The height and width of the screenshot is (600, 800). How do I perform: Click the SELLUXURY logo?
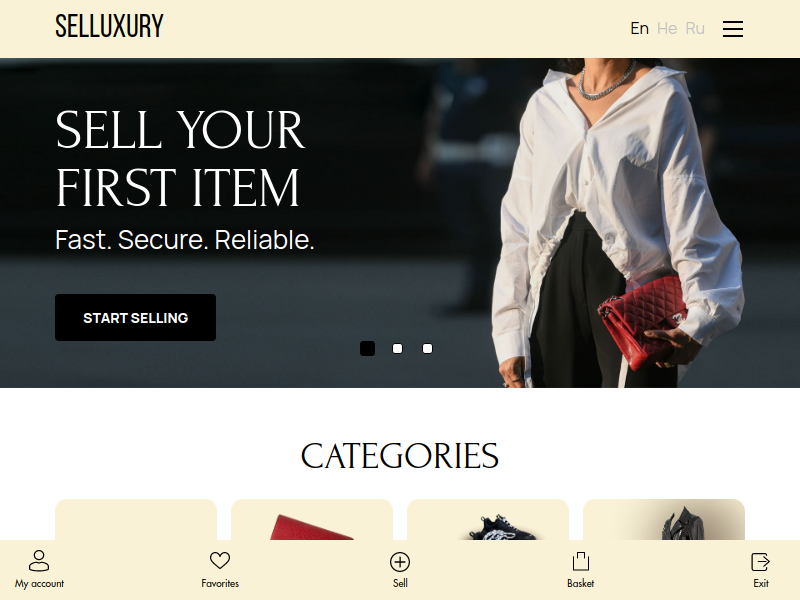coord(109,26)
